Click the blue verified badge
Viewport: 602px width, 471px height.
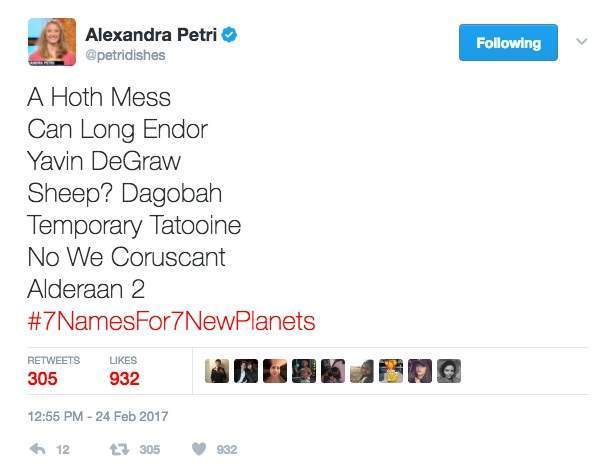coord(229,36)
